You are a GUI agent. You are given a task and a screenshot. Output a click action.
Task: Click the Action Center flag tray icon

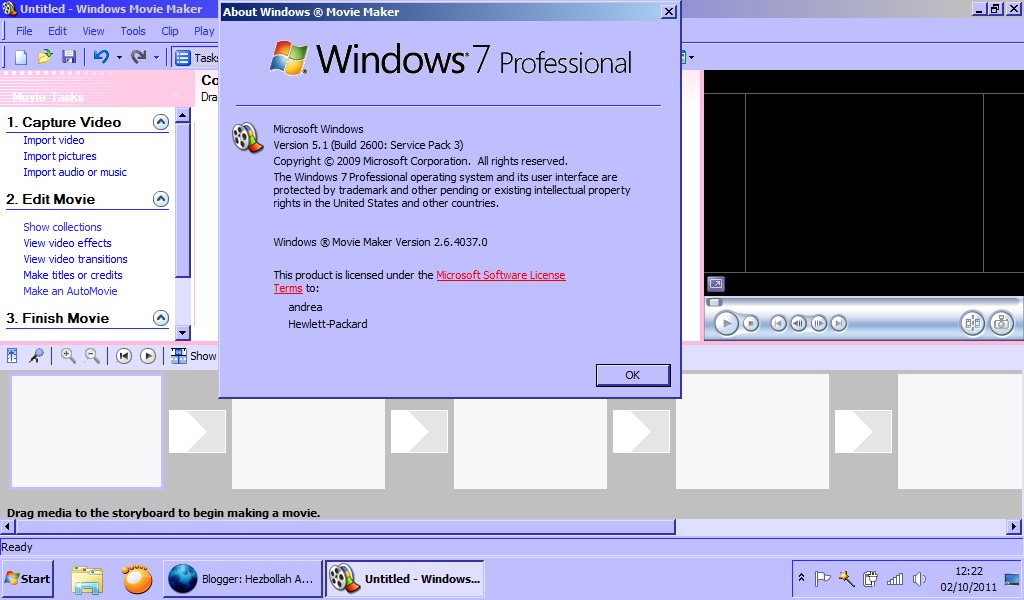(822, 578)
